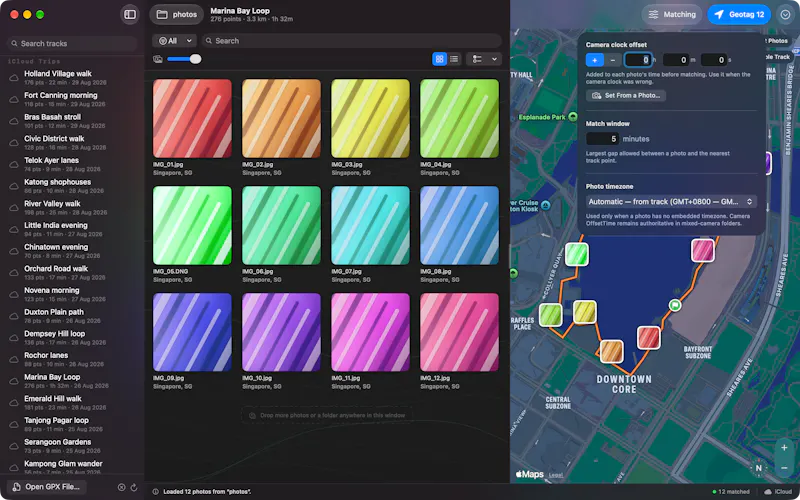The width and height of the screenshot is (800, 500).
Task: Click the Match window minutes field
Action: tap(603, 139)
